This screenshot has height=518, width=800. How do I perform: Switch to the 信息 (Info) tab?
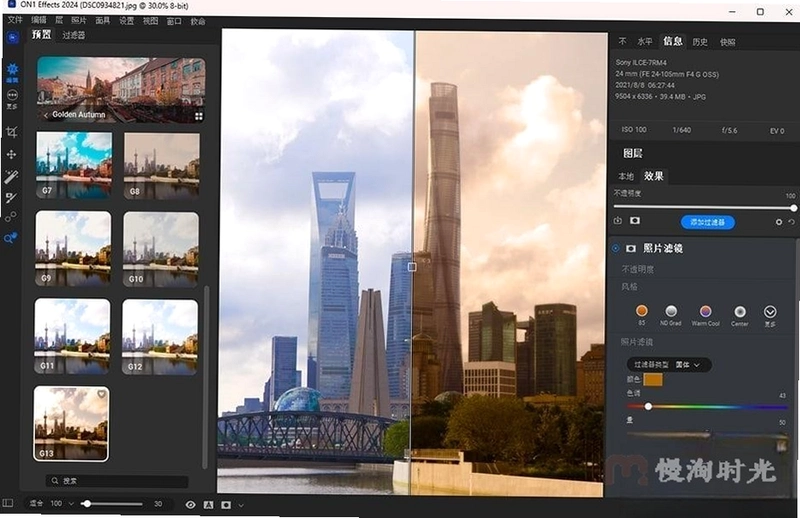(672, 41)
